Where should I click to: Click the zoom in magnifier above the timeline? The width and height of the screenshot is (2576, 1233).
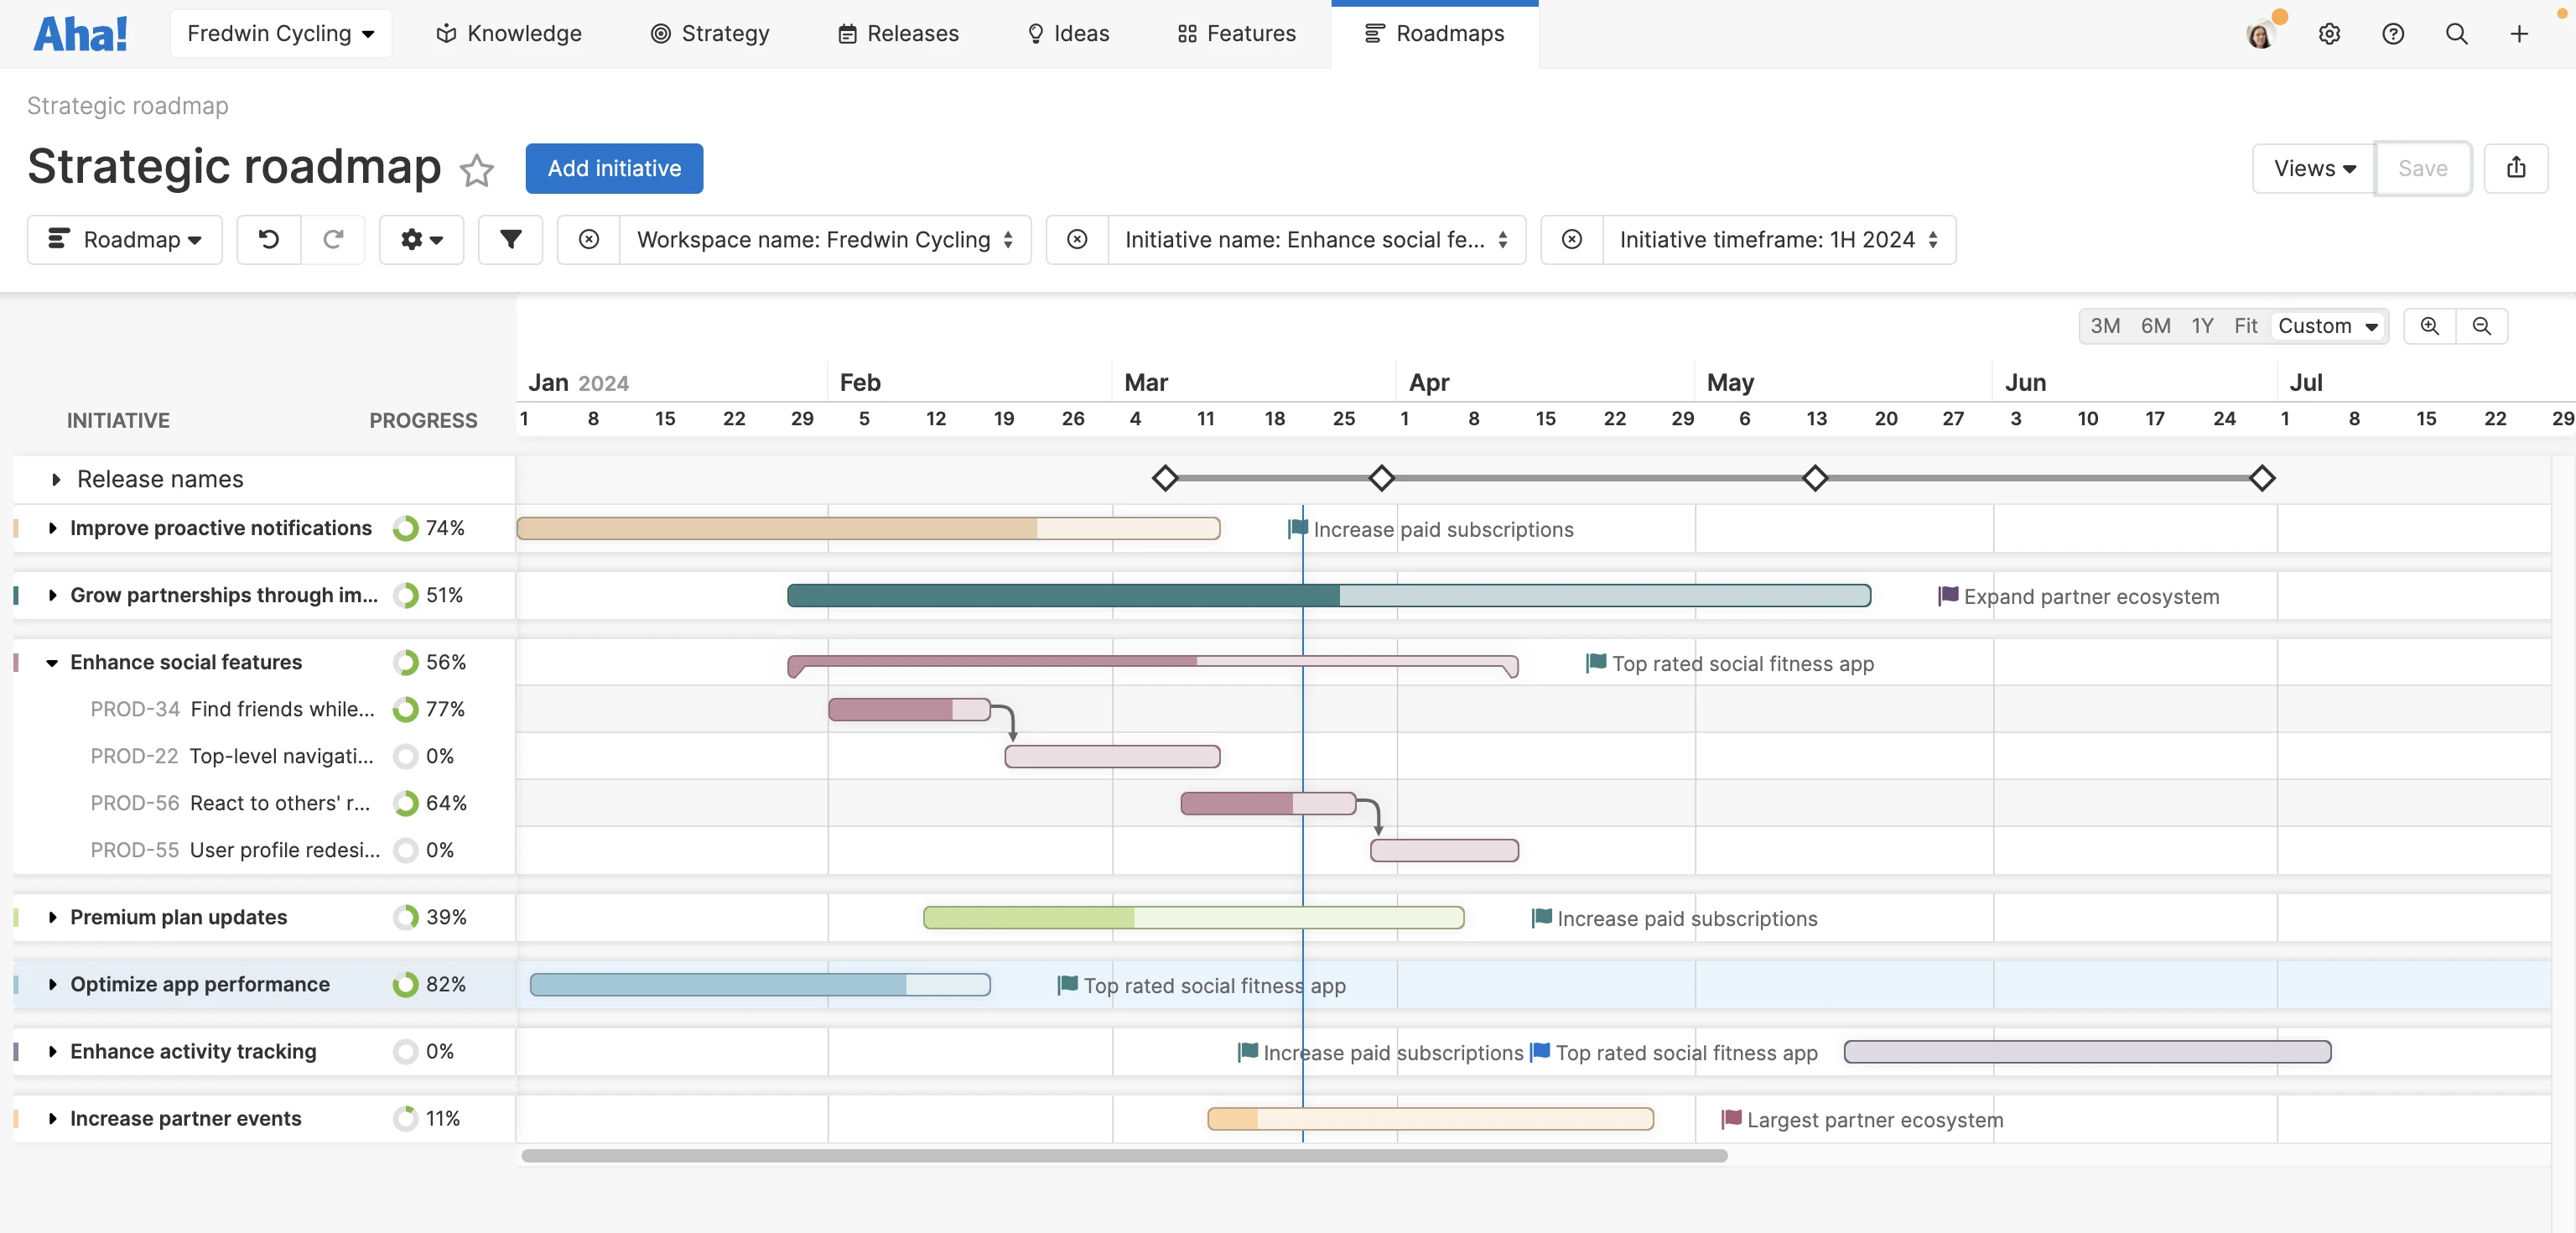click(2430, 325)
